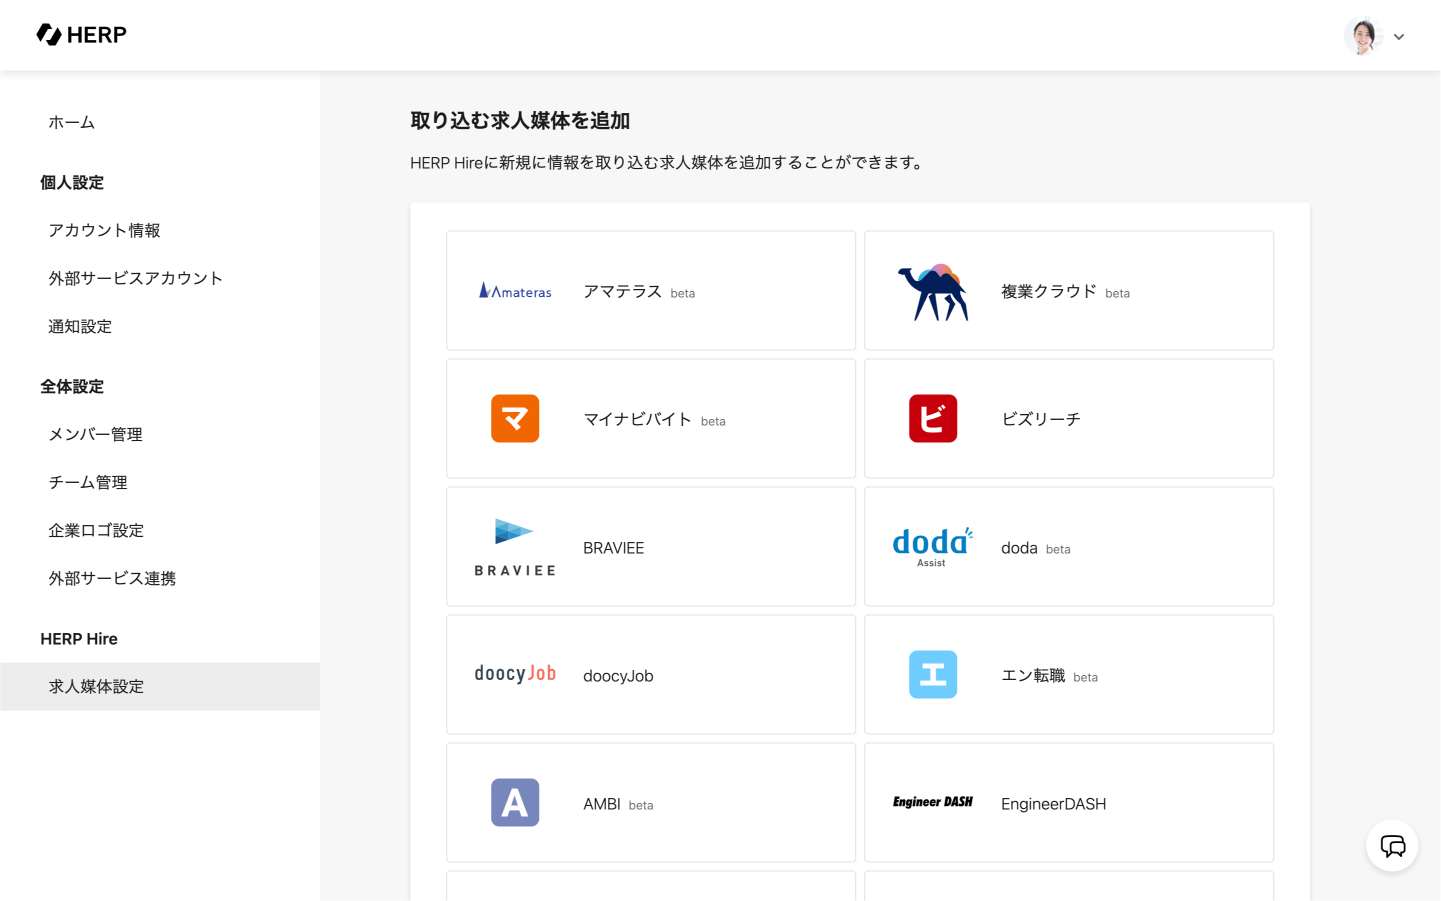Pick the AMBI beta media card

click(651, 803)
